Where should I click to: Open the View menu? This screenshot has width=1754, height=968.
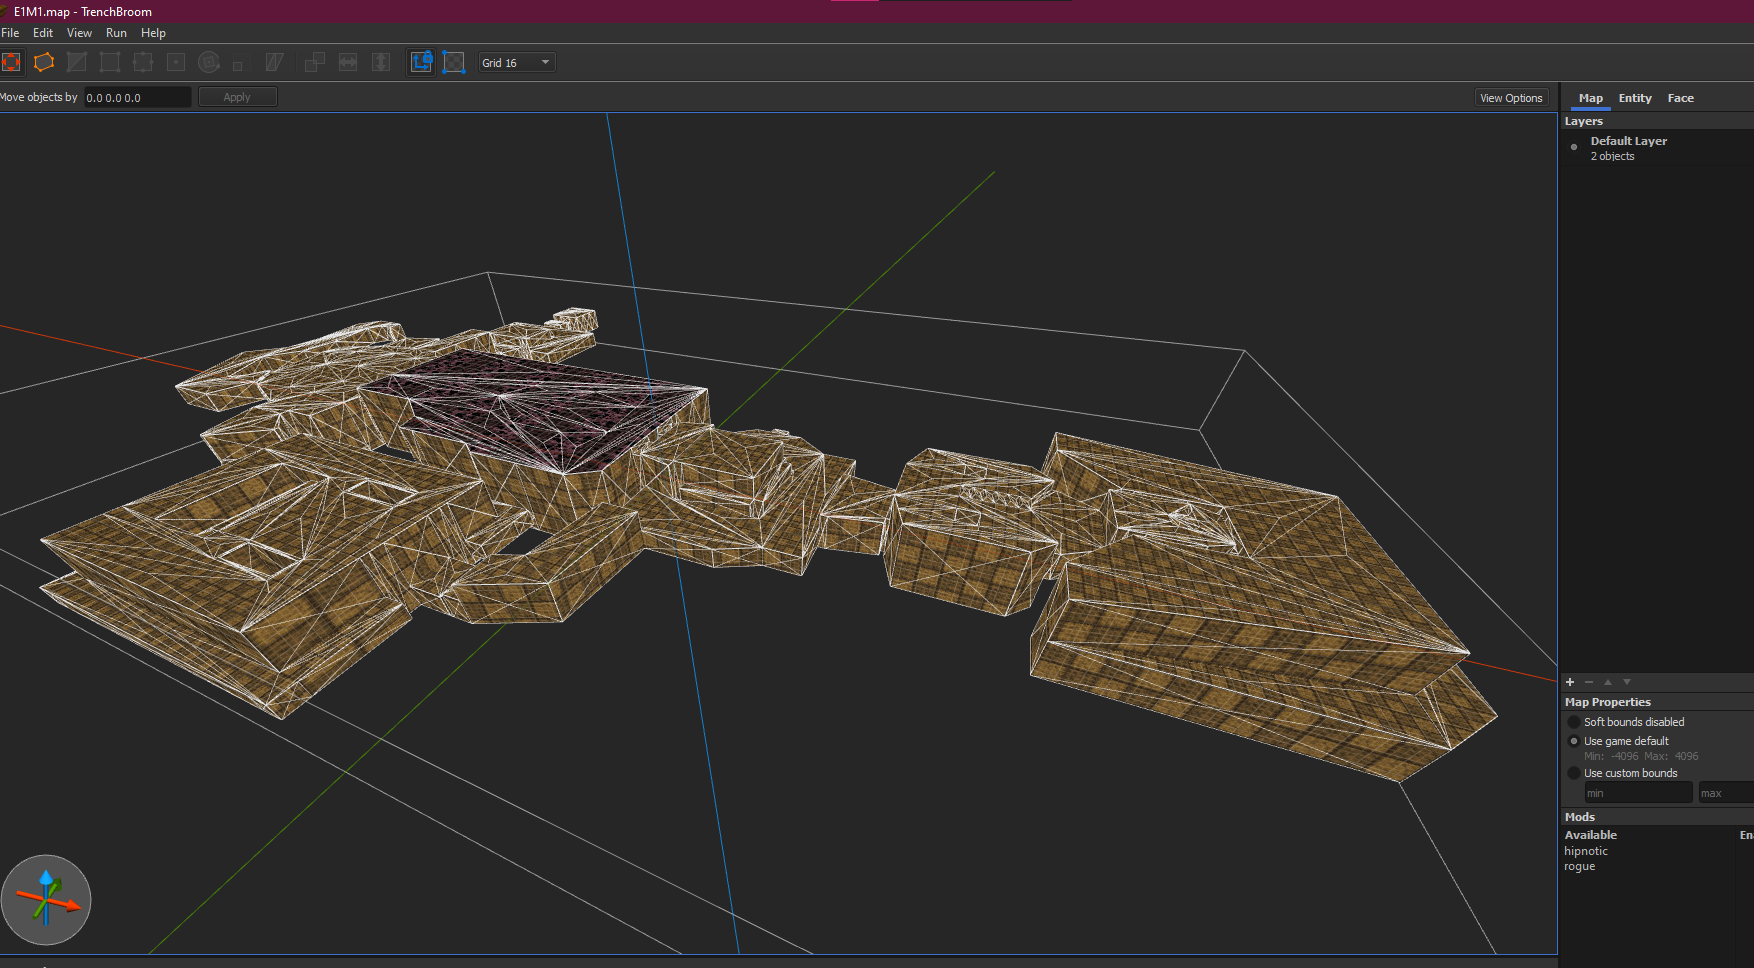point(79,33)
